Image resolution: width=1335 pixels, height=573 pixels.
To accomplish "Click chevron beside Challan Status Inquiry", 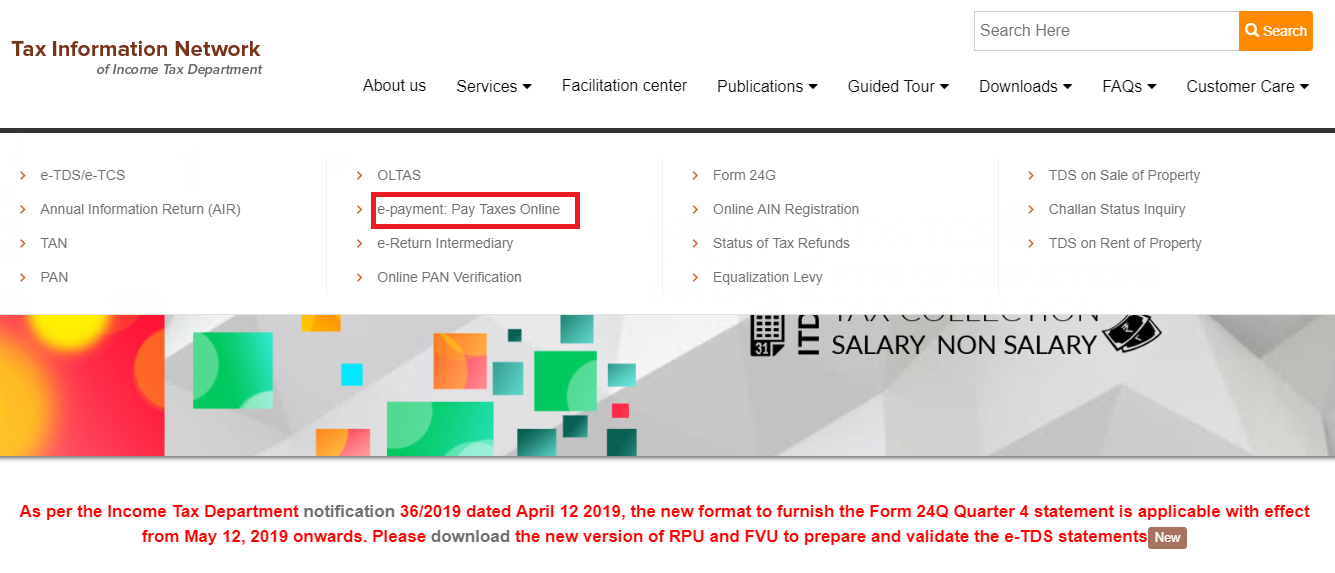I will pos(1032,209).
